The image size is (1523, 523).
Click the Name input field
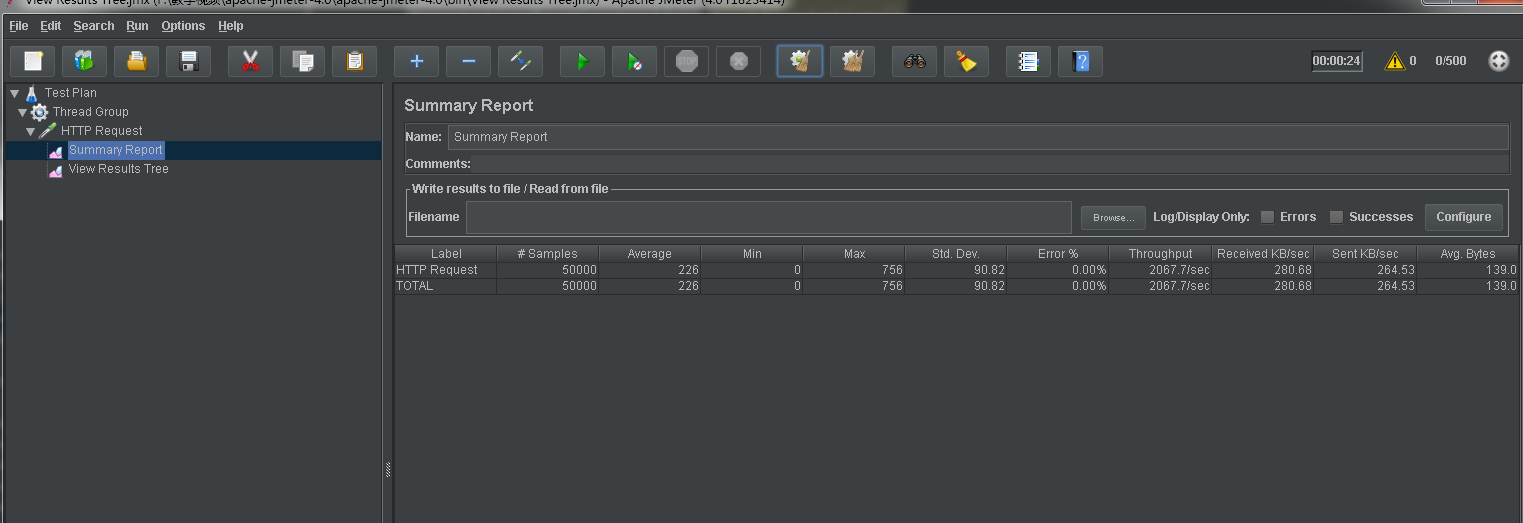[x=978, y=137]
